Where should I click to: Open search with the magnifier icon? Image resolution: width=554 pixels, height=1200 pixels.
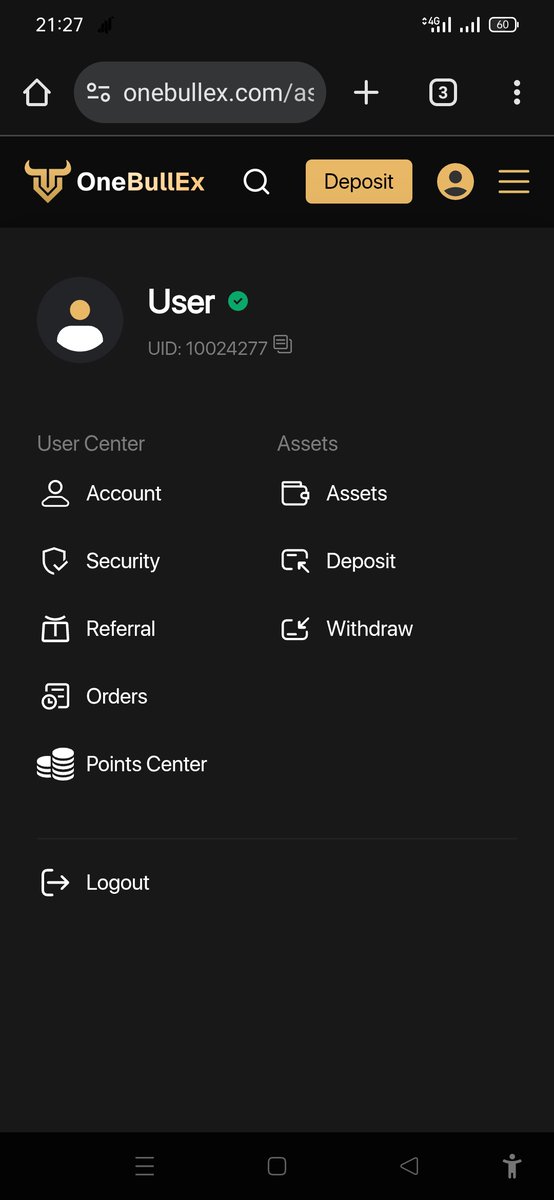click(257, 182)
